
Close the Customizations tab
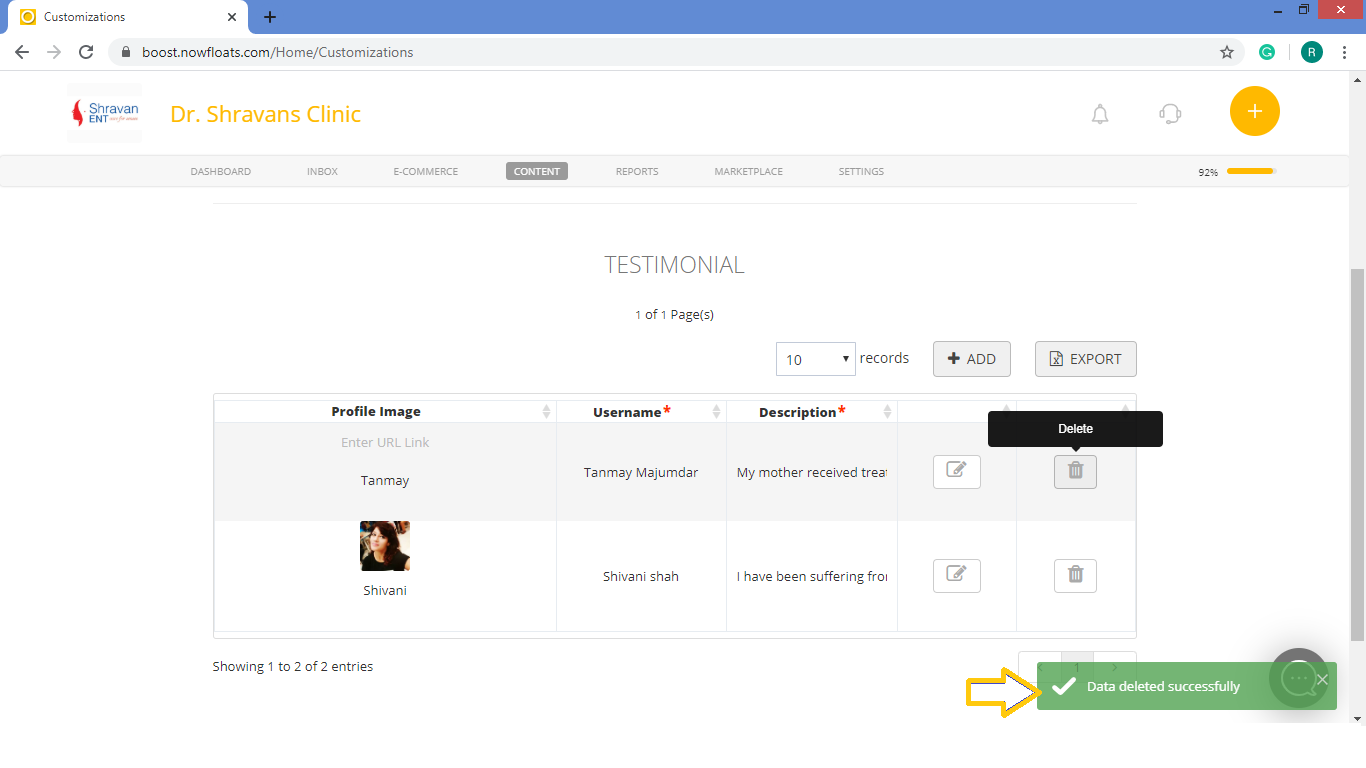pyautogui.click(x=232, y=17)
